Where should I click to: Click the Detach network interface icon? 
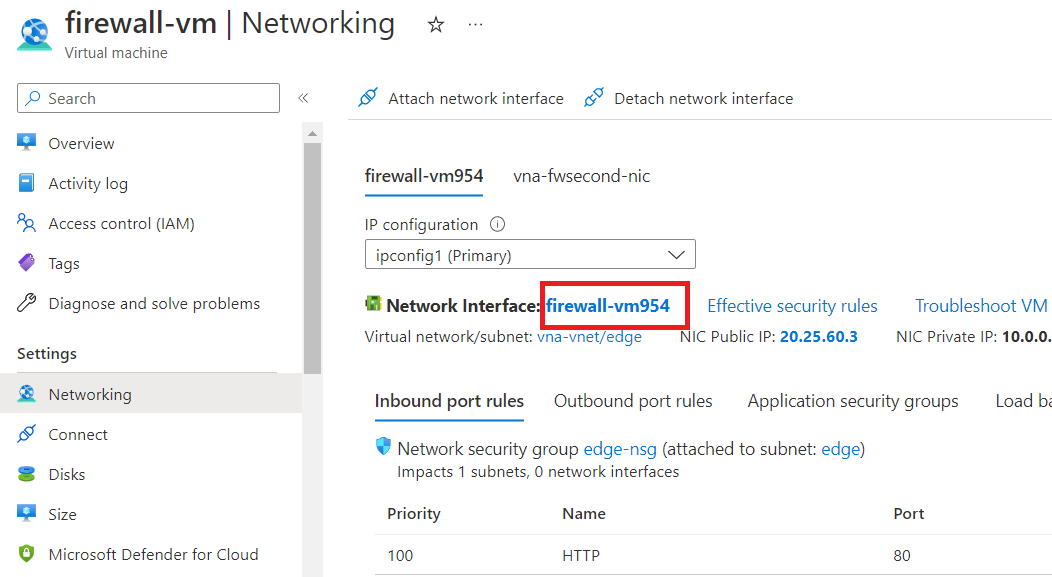pyautogui.click(x=594, y=98)
